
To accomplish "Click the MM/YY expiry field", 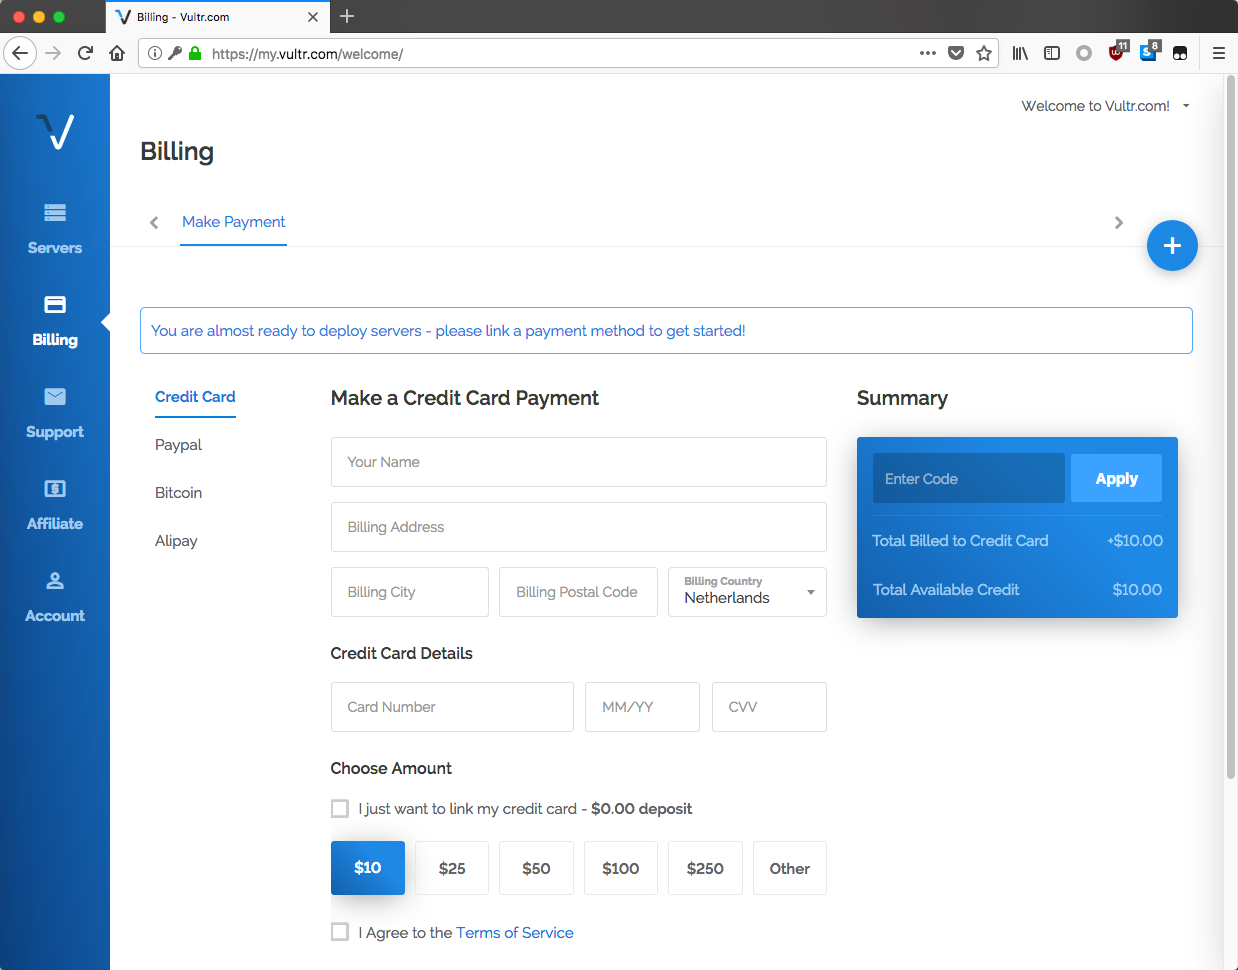I will coord(642,707).
